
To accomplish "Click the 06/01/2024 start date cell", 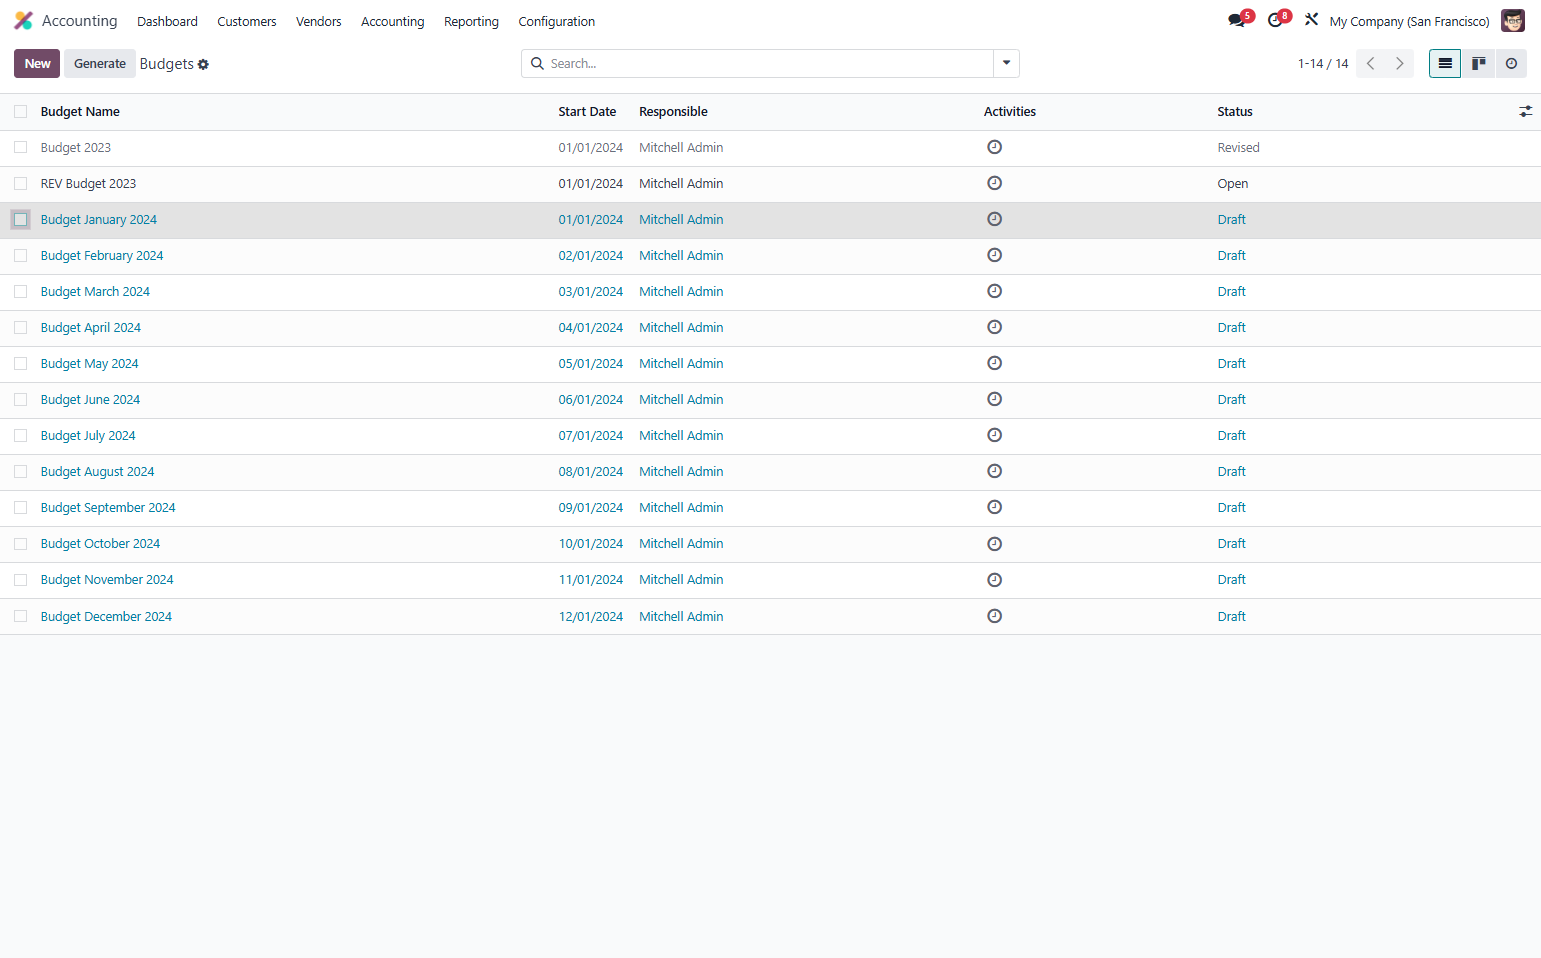I will (591, 399).
